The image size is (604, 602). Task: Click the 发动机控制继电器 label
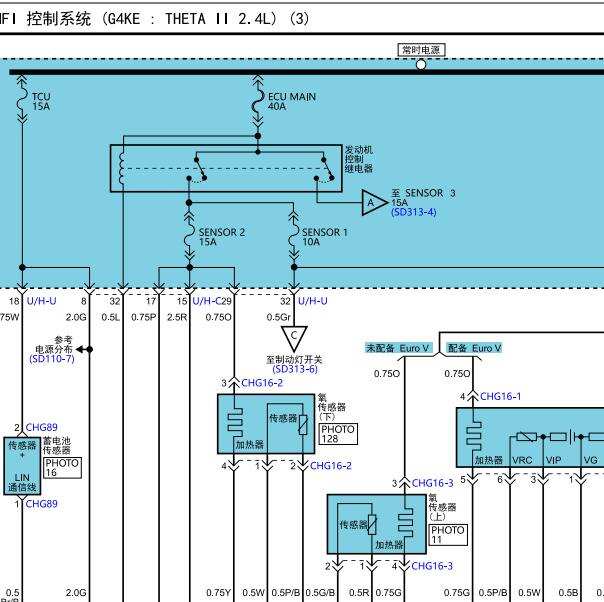[x=359, y=159]
